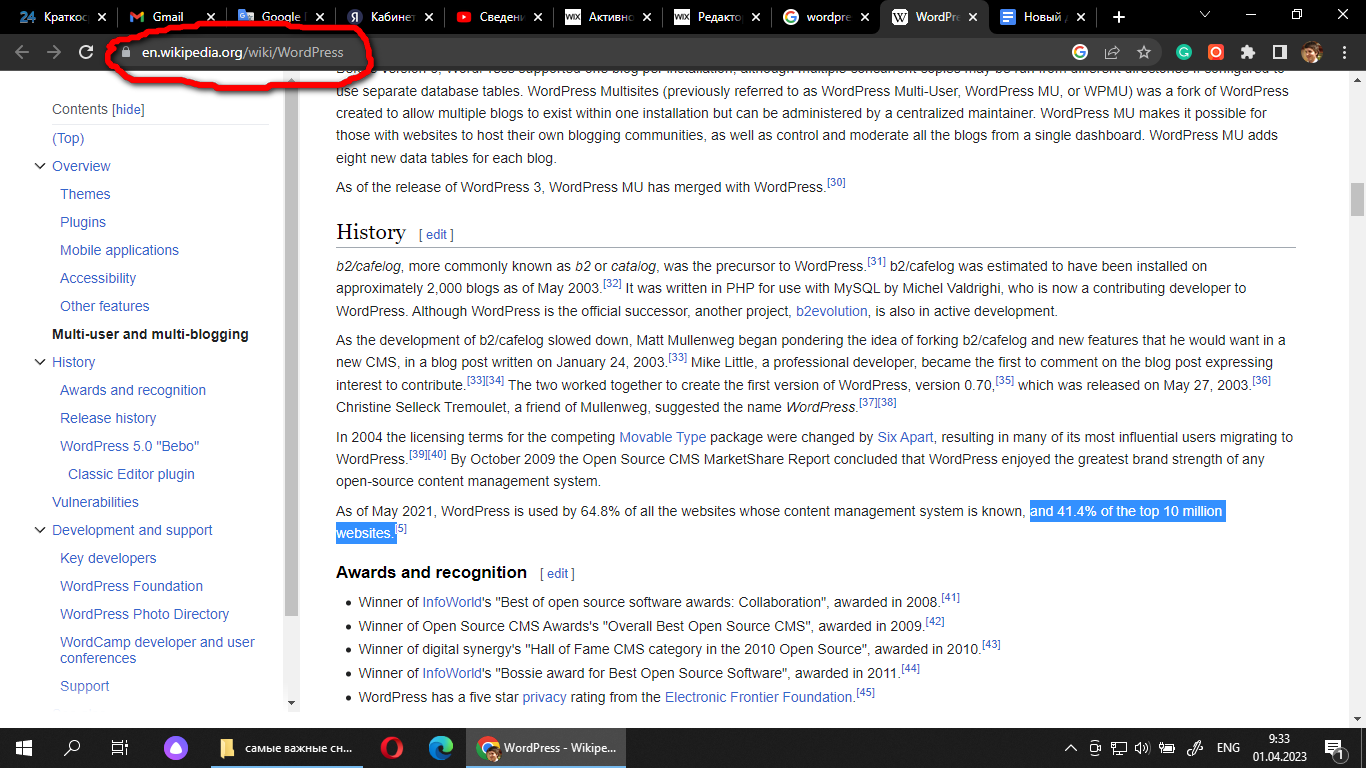This screenshot has width=1366, height=768.
Task: Open the volume control in tray
Action: 1142,747
